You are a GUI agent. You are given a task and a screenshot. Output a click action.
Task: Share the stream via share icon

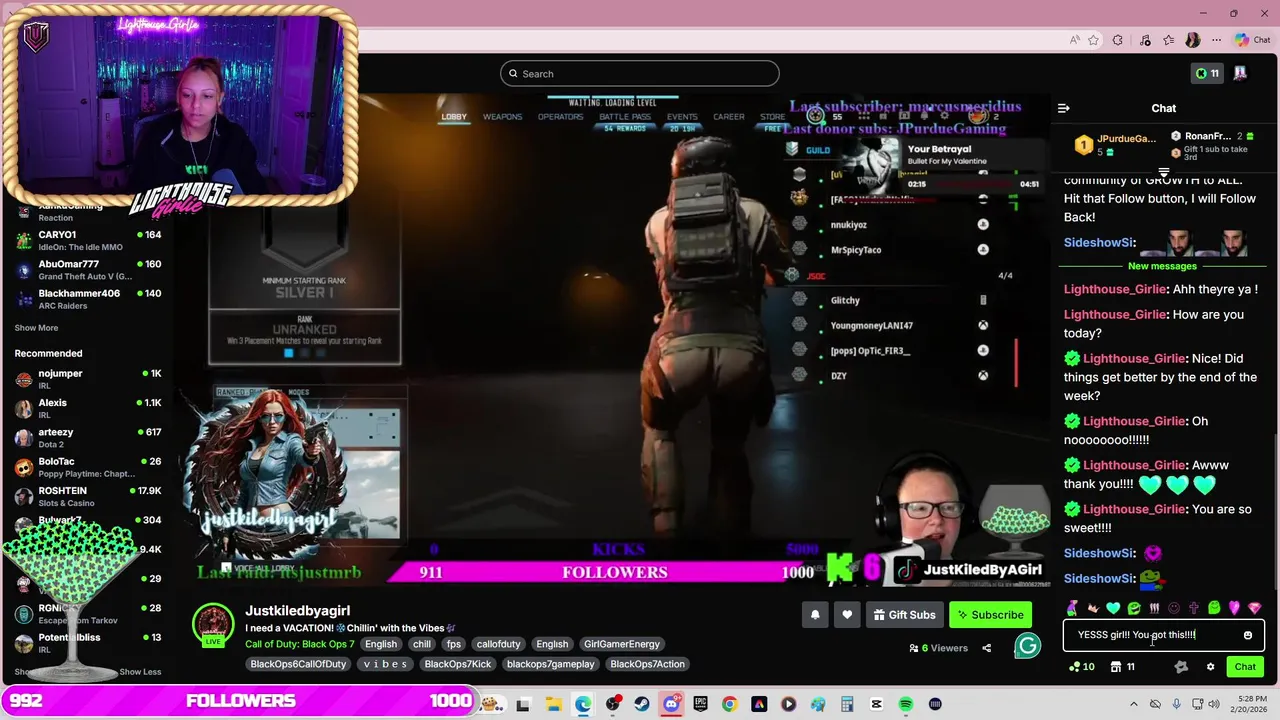pos(986,648)
